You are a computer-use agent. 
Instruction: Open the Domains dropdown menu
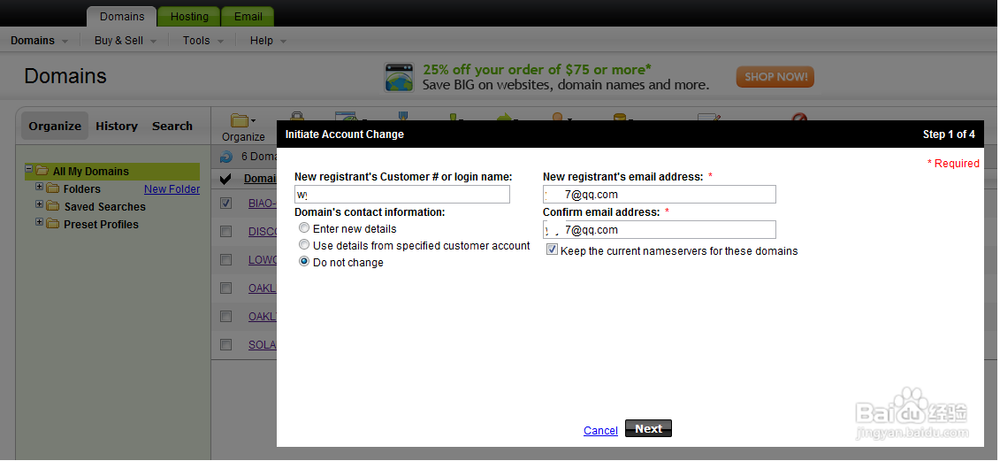point(40,40)
